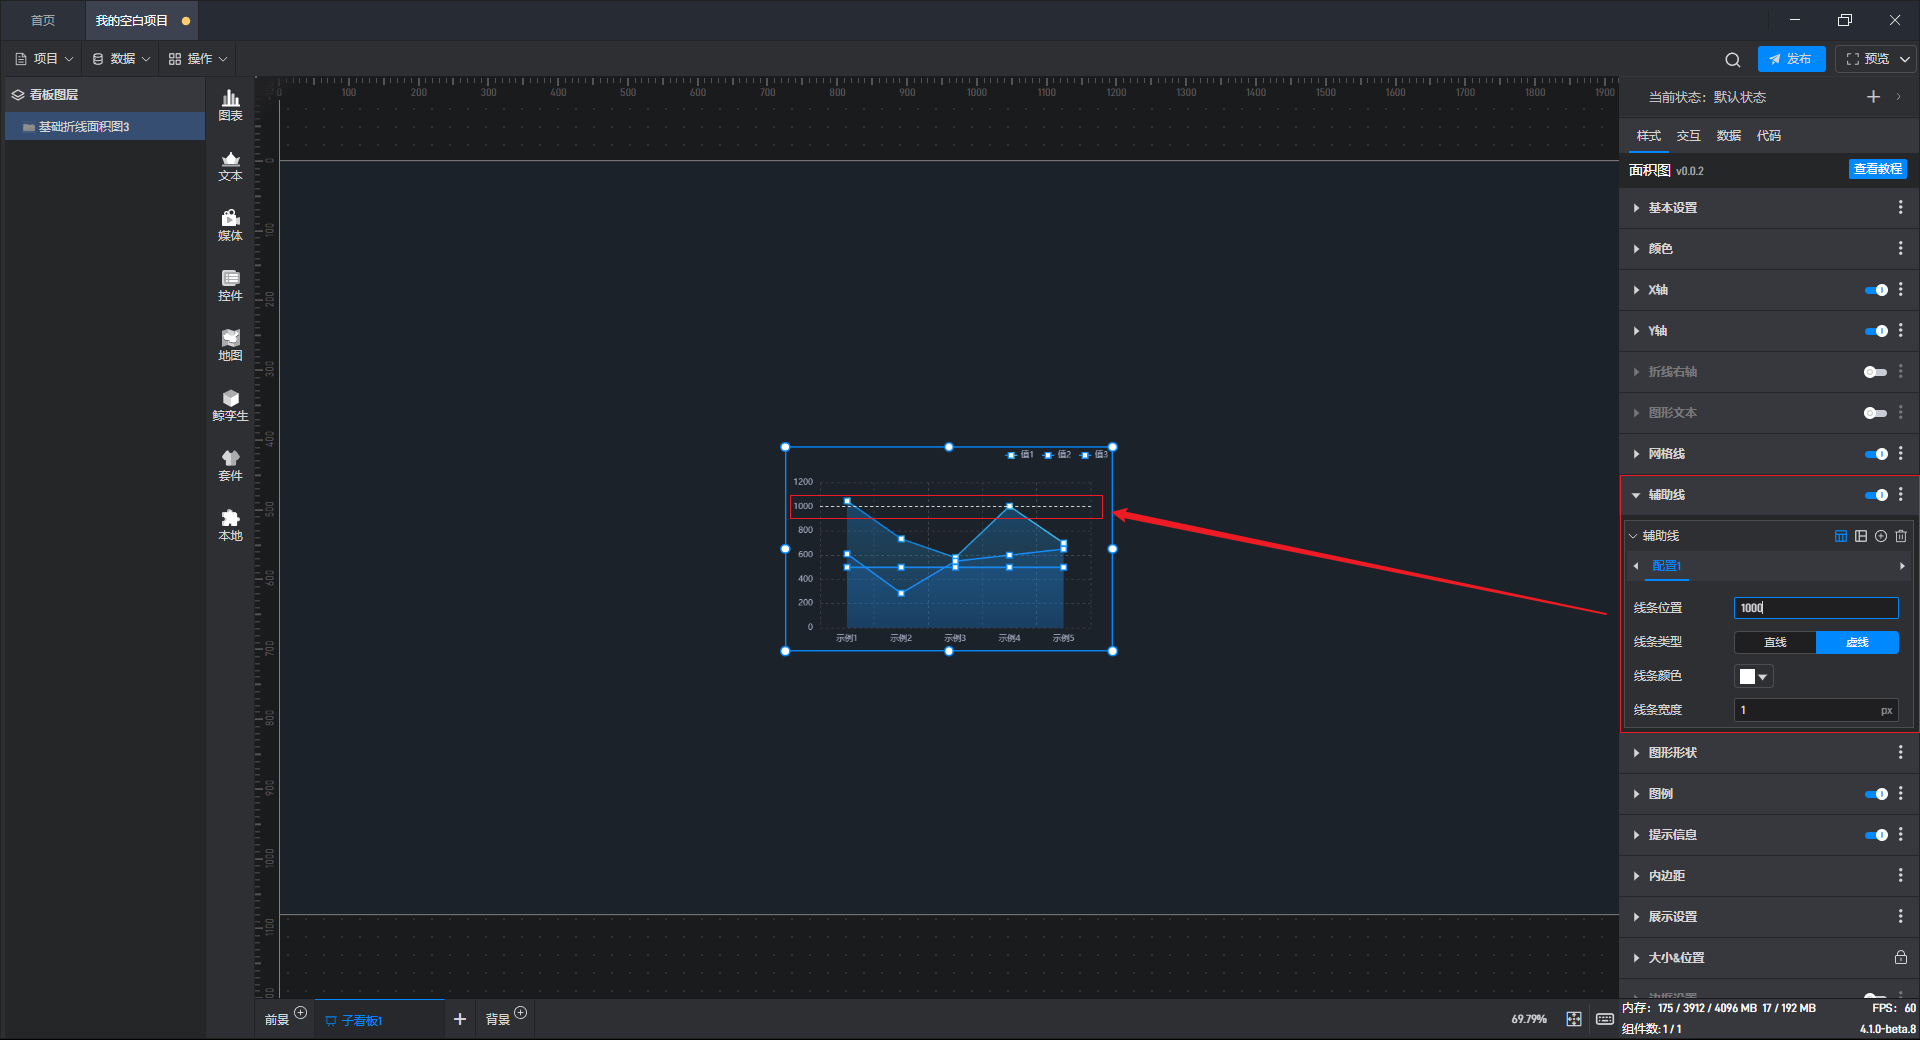Expand the 颜色 section
Viewport: 1920px width, 1040px height.
1636,249
